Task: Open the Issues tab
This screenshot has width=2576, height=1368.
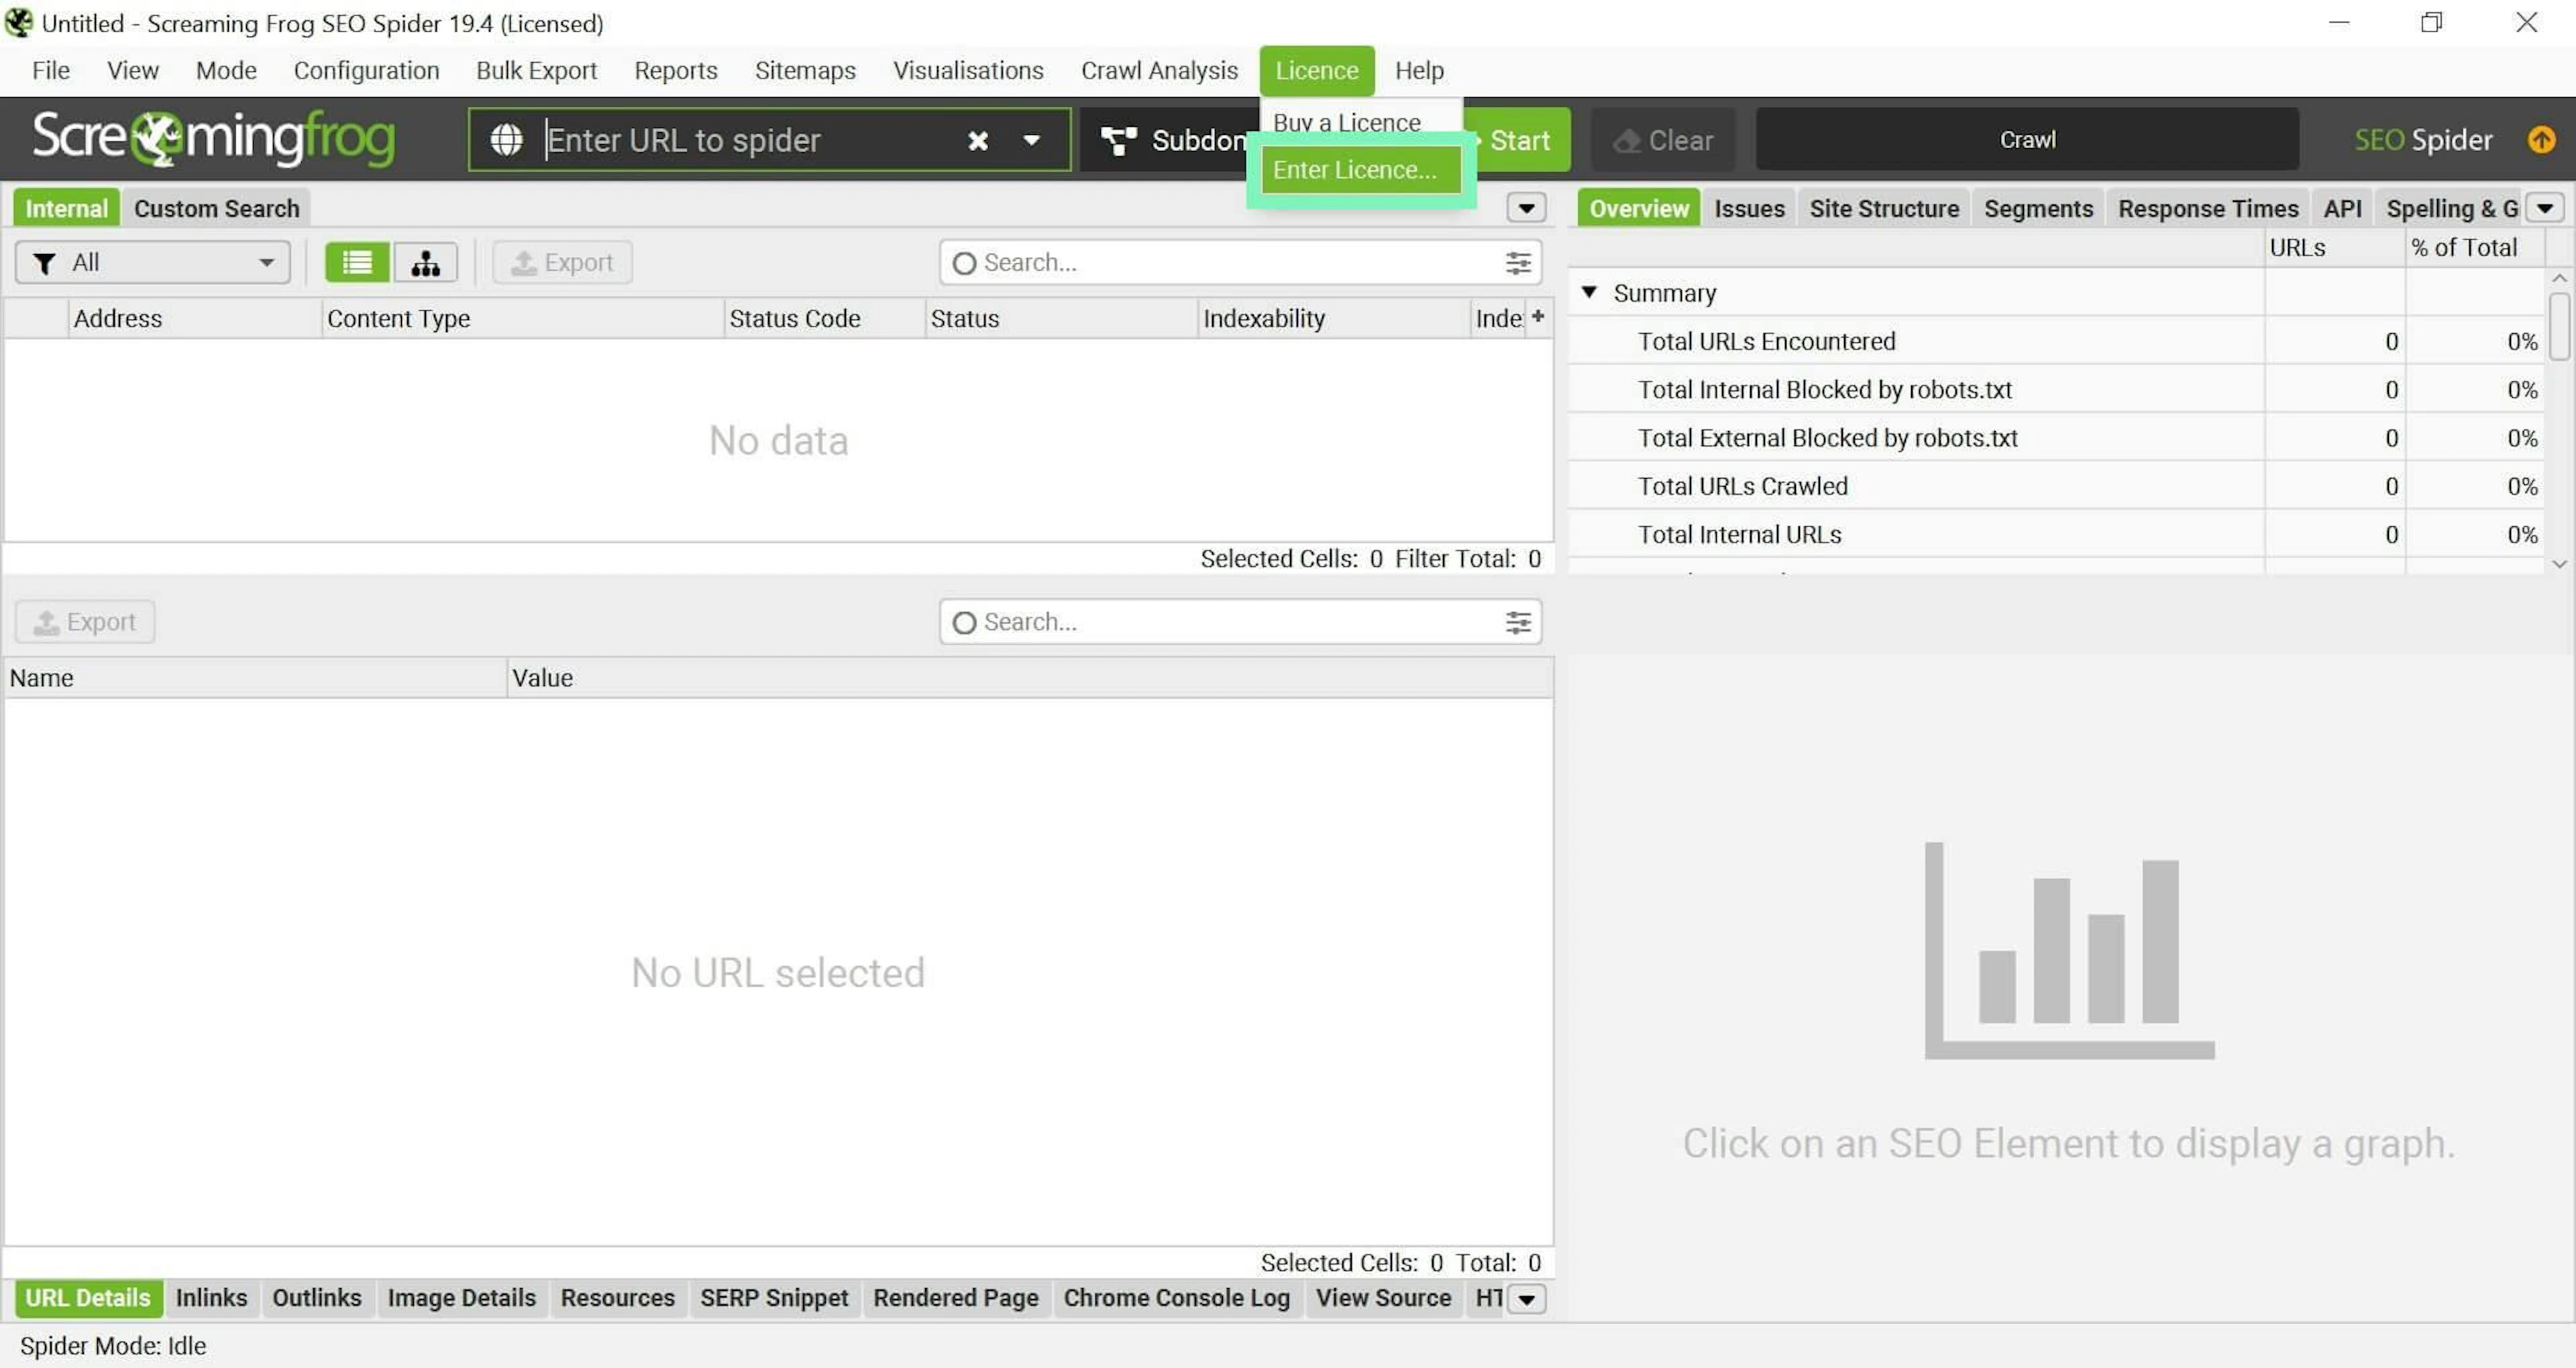Action: point(1749,208)
